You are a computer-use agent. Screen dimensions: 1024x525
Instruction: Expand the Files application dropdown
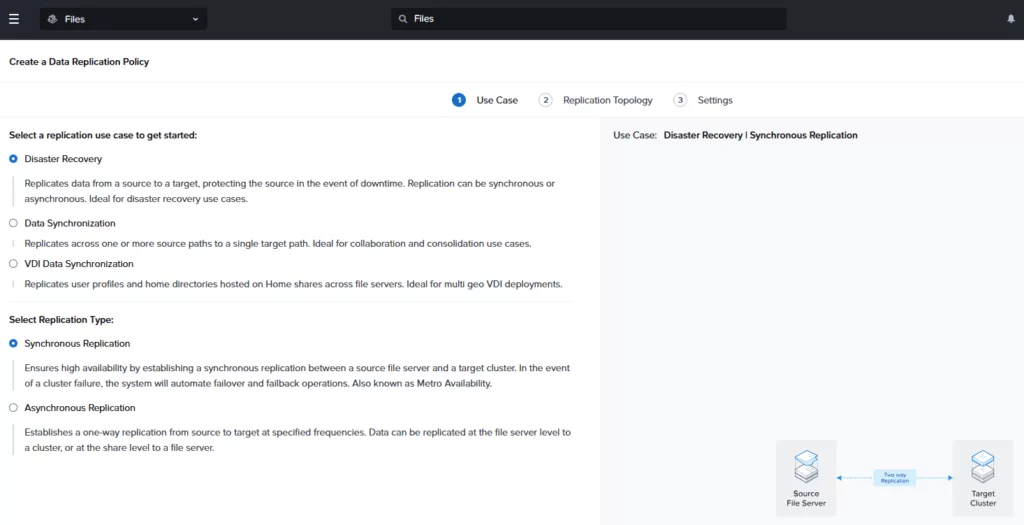coord(195,19)
